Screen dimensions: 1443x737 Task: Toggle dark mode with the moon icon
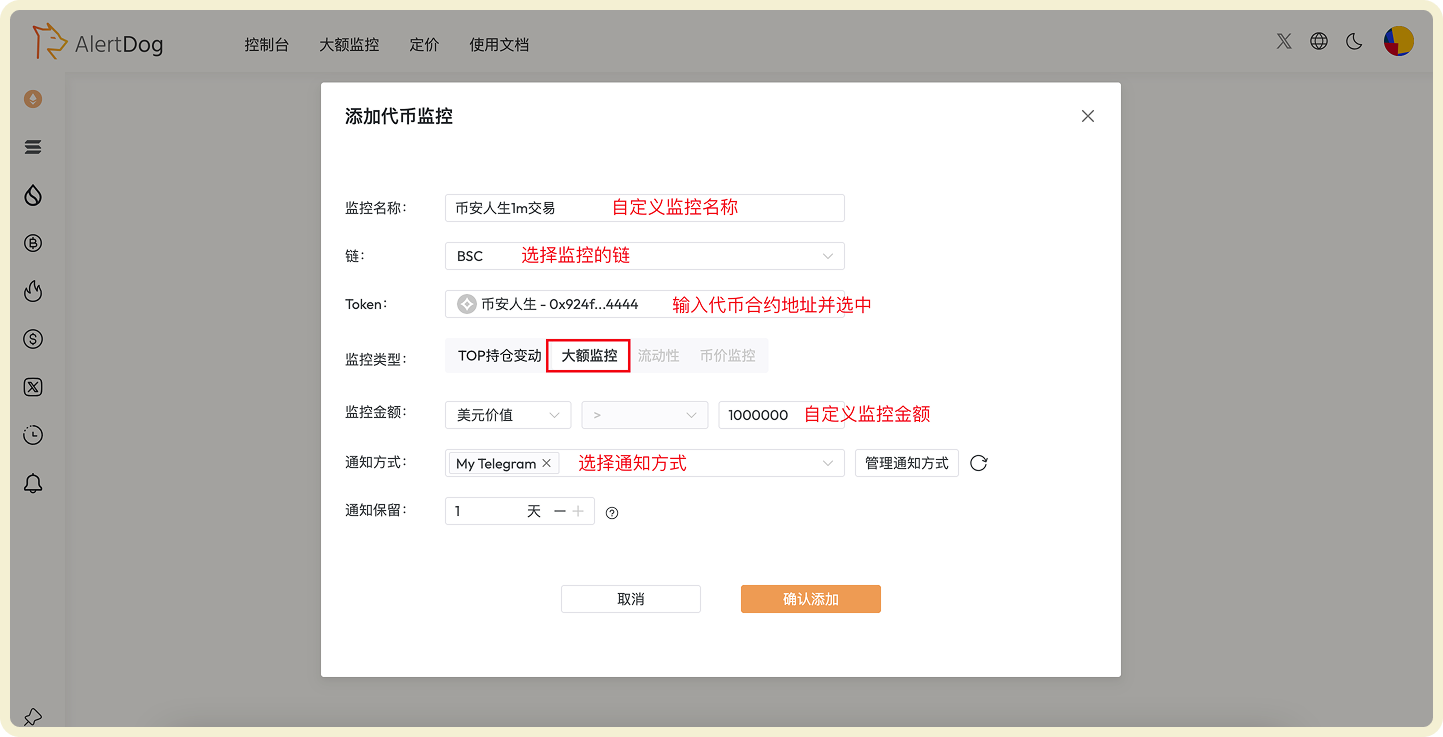pyautogui.click(x=1354, y=41)
